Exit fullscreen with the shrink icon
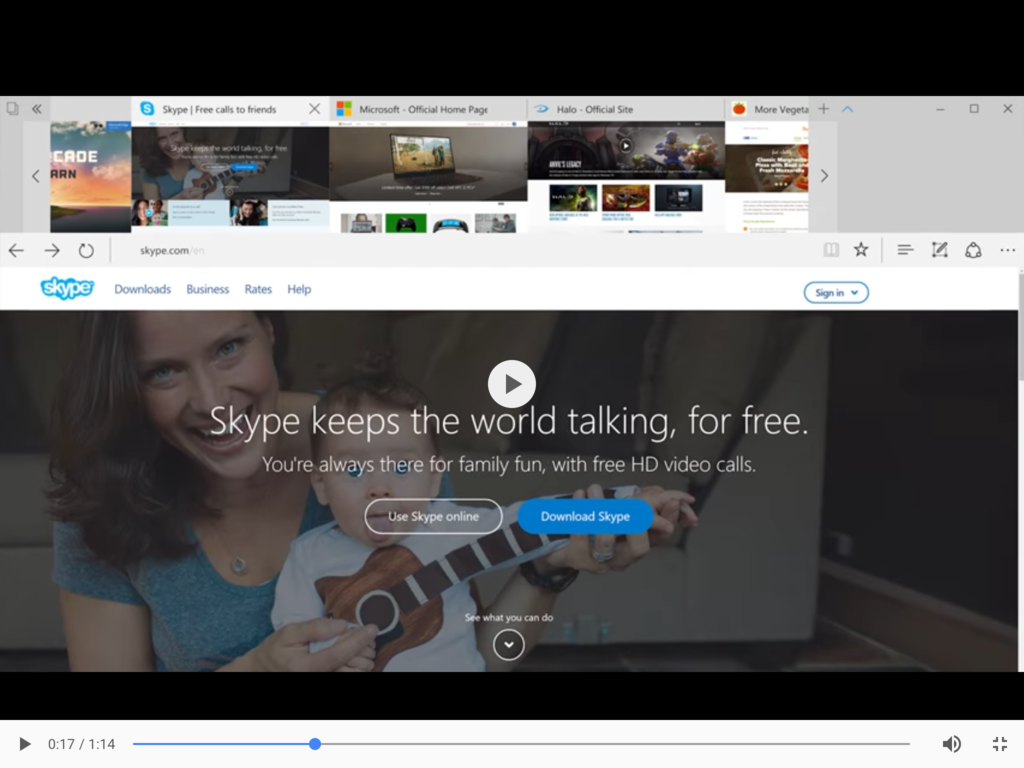1024x768 pixels. pos(1000,744)
